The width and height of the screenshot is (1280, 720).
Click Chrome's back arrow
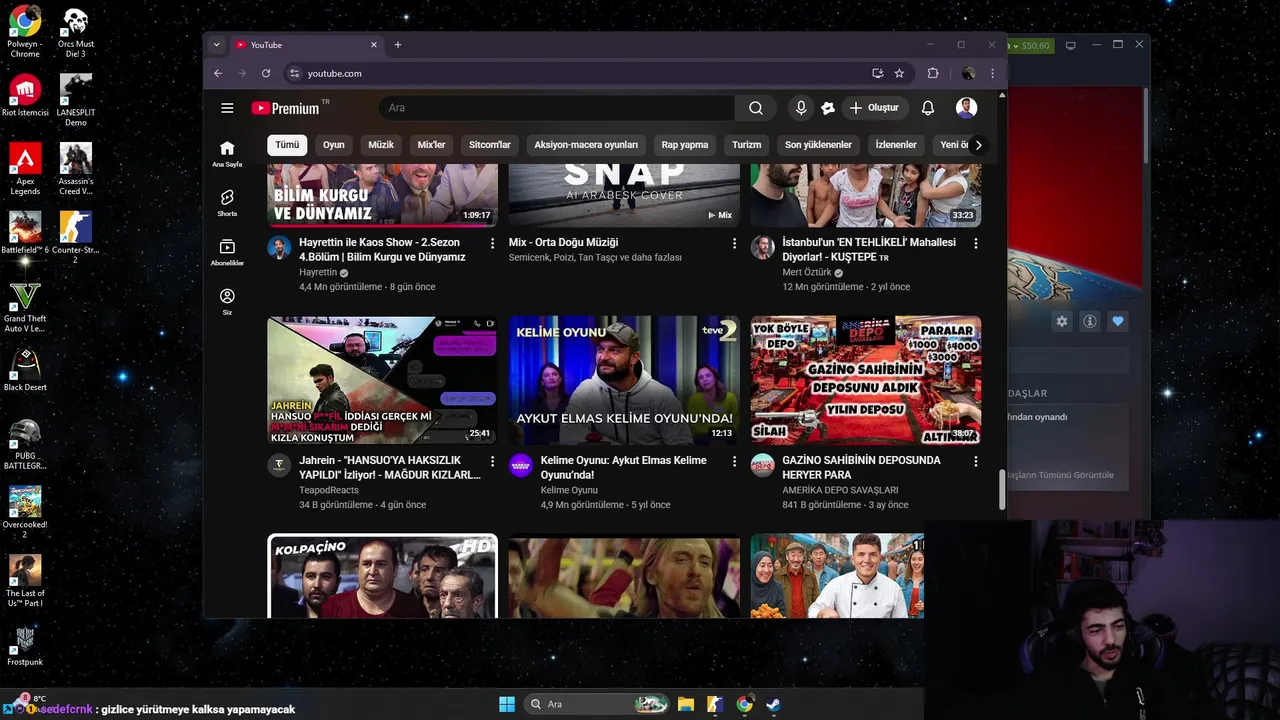tap(218, 73)
